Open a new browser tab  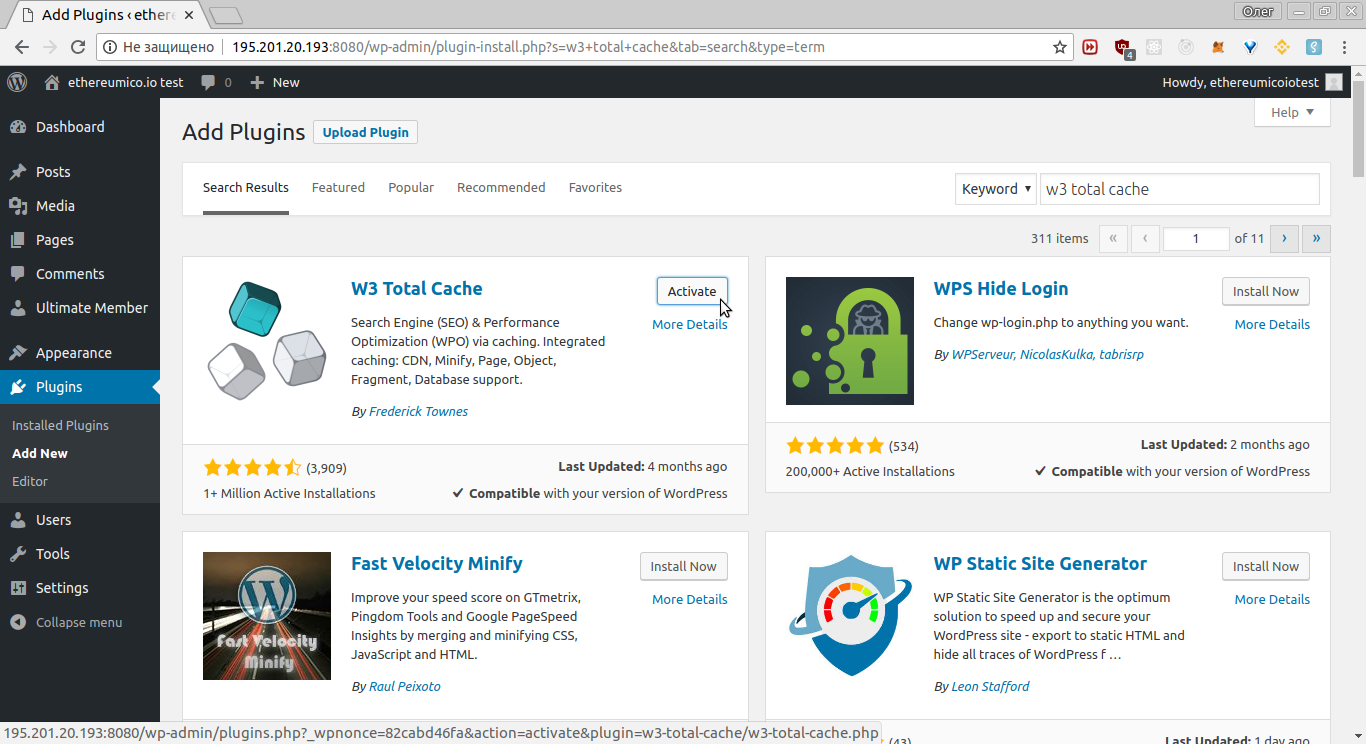tap(227, 15)
